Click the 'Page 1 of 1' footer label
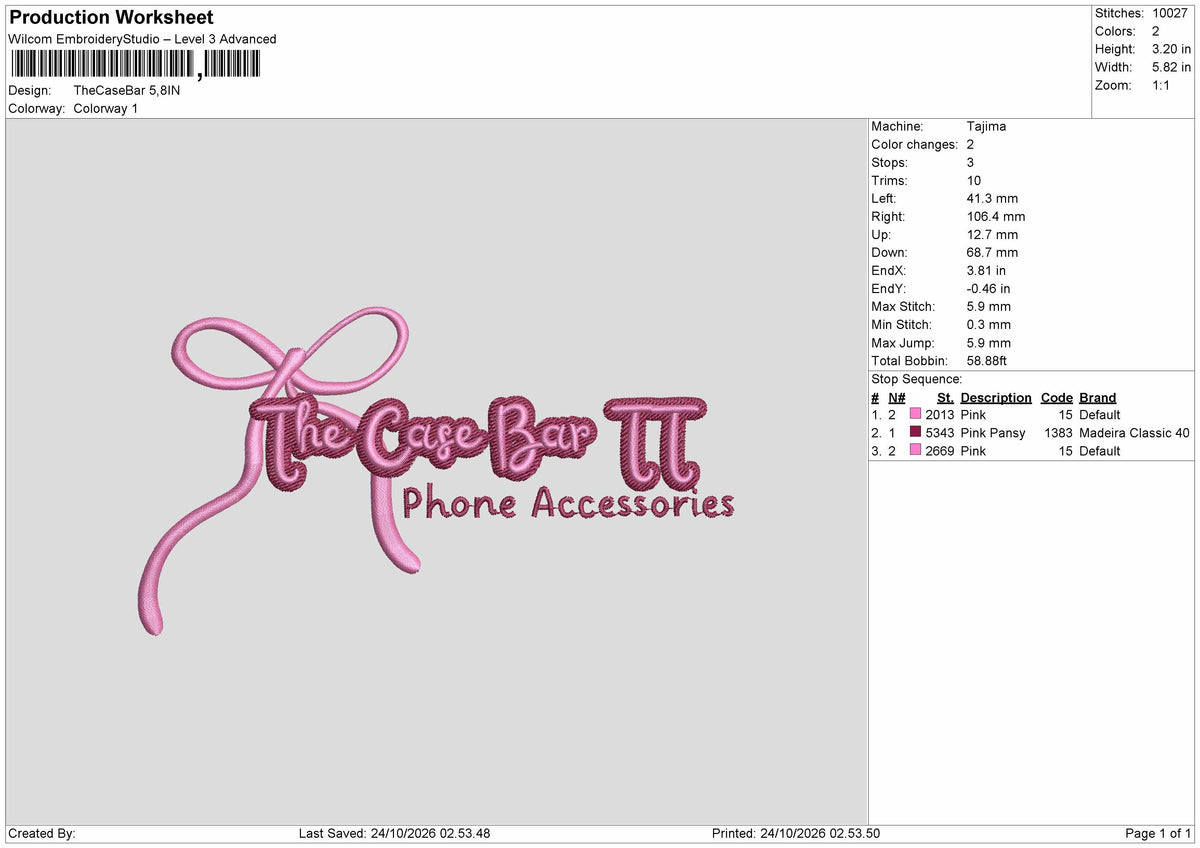1200x848 pixels. pos(1158,833)
